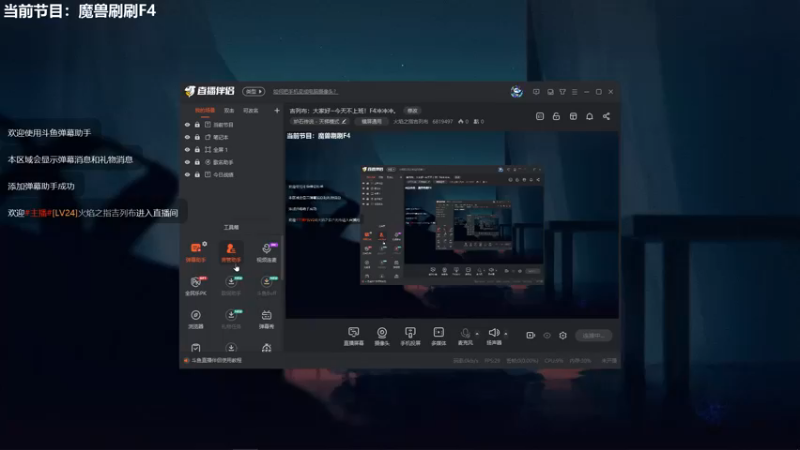Screen dimensions: 800x450
Task: Click the unlock padlock icon in header
Action: click(556, 116)
